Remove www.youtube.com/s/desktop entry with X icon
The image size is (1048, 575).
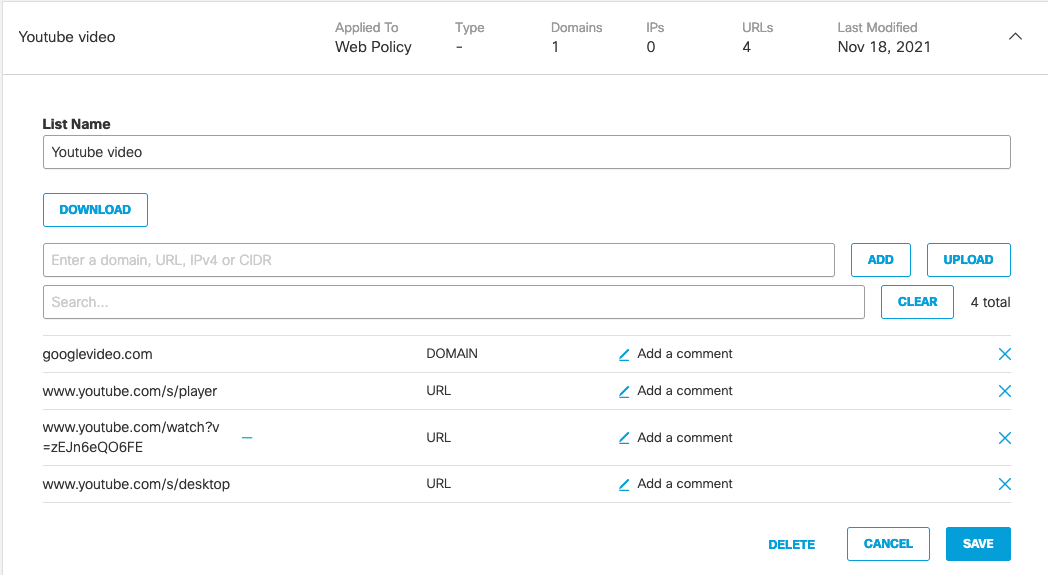pos(1004,484)
